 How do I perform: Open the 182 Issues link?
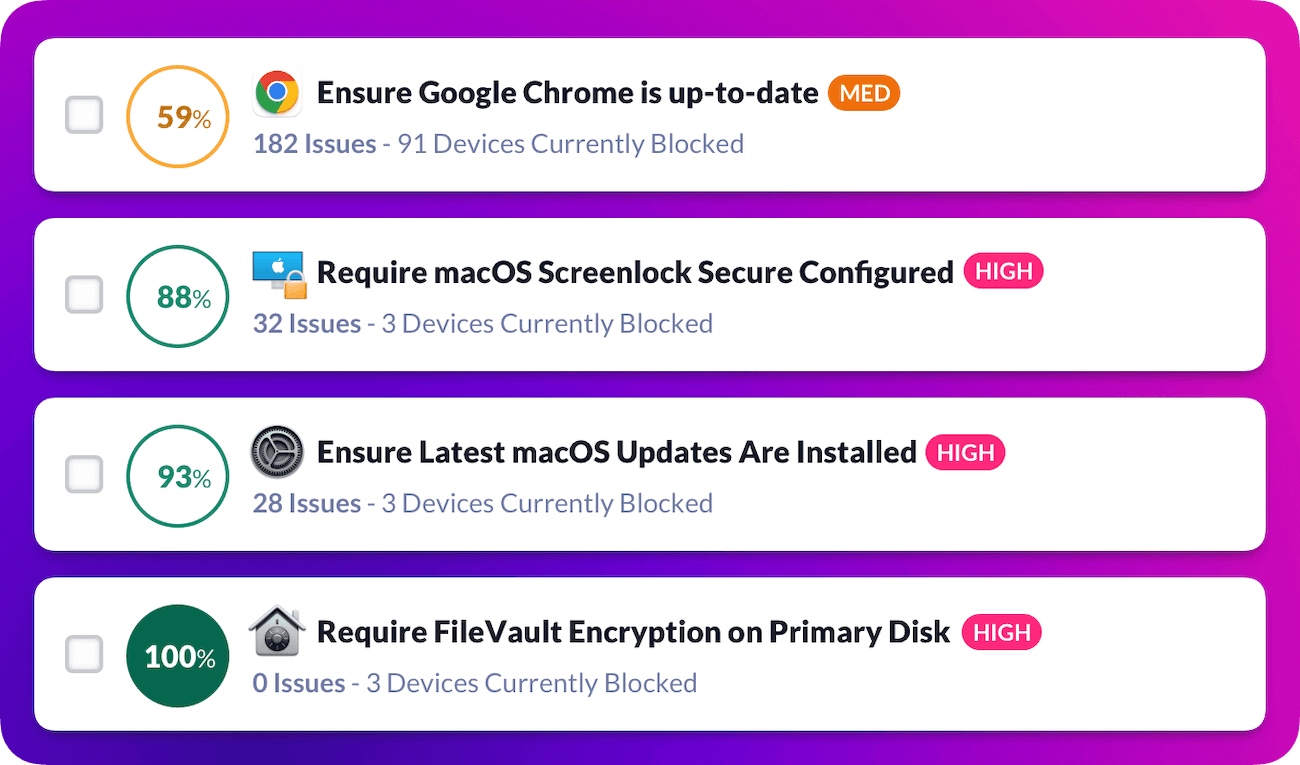pyautogui.click(x=313, y=143)
